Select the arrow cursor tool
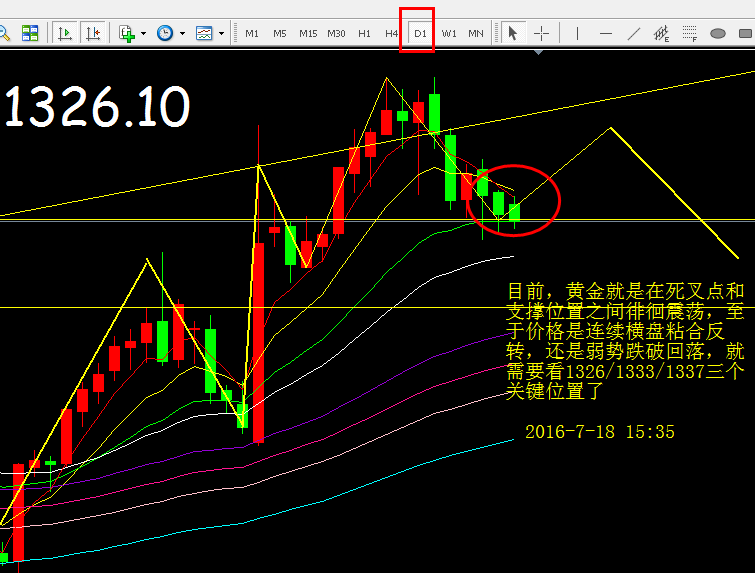This screenshot has width=755, height=573. pyautogui.click(x=513, y=33)
